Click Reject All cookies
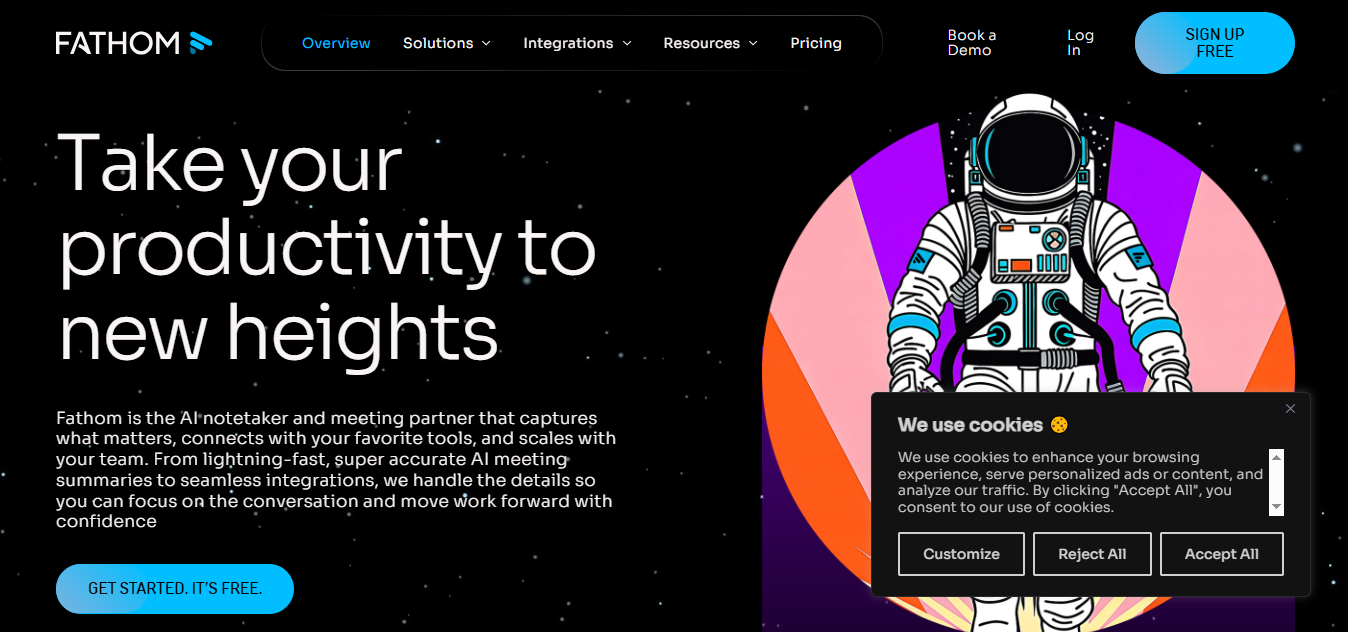Viewport: 1348px width, 632px height. tap(1092, 554)
